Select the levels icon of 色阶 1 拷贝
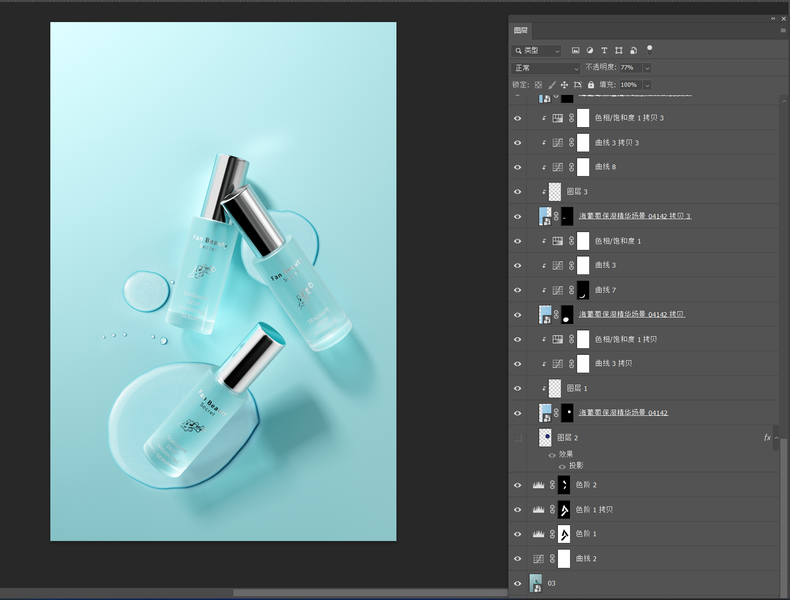Viewport: 790px width, 600px height. 538,510
